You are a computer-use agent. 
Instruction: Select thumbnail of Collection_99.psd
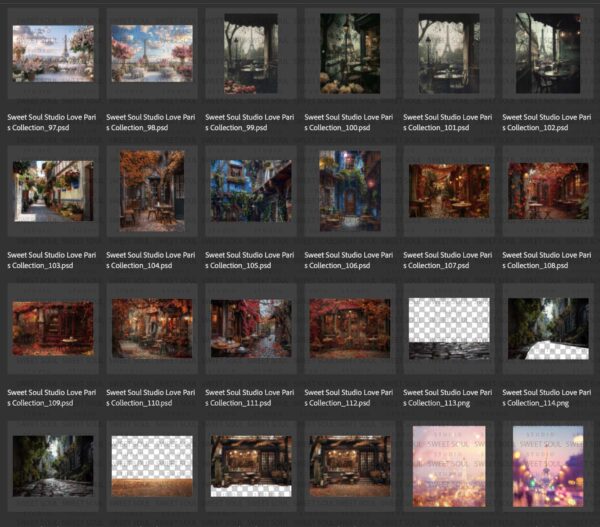click(x=251, y=54)
